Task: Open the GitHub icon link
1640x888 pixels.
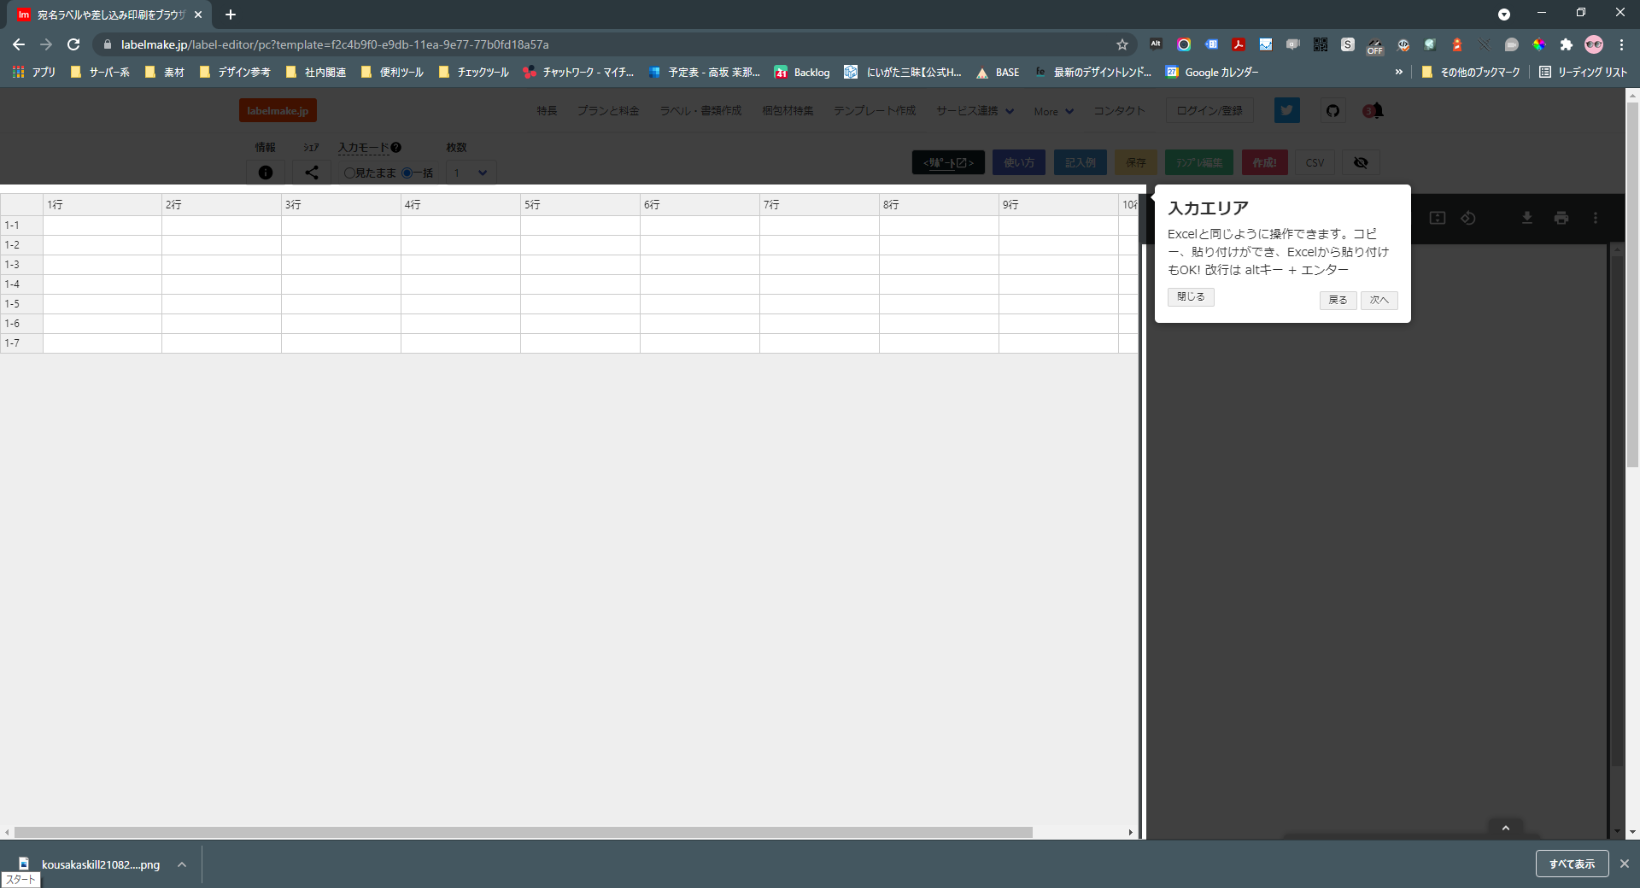Action: (1332, 111)
